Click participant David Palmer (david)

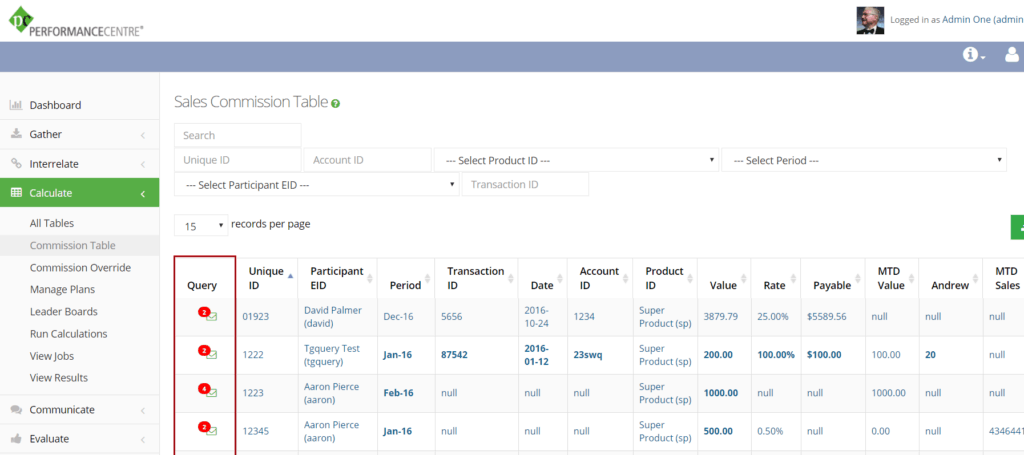pyautogui.click(x=332, y=317)
